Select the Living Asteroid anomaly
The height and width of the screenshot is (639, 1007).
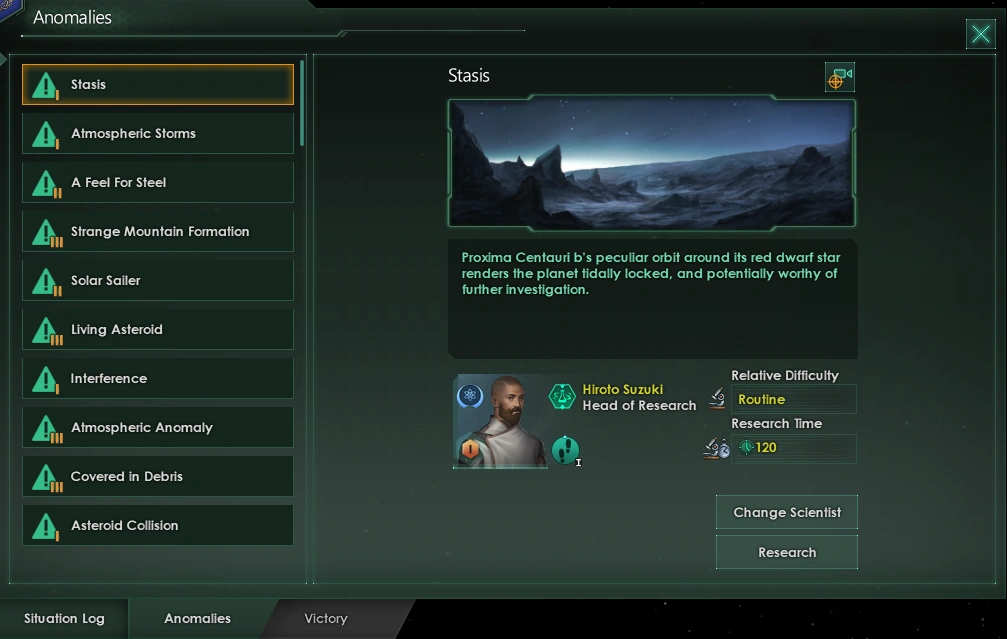click(158, 329)
